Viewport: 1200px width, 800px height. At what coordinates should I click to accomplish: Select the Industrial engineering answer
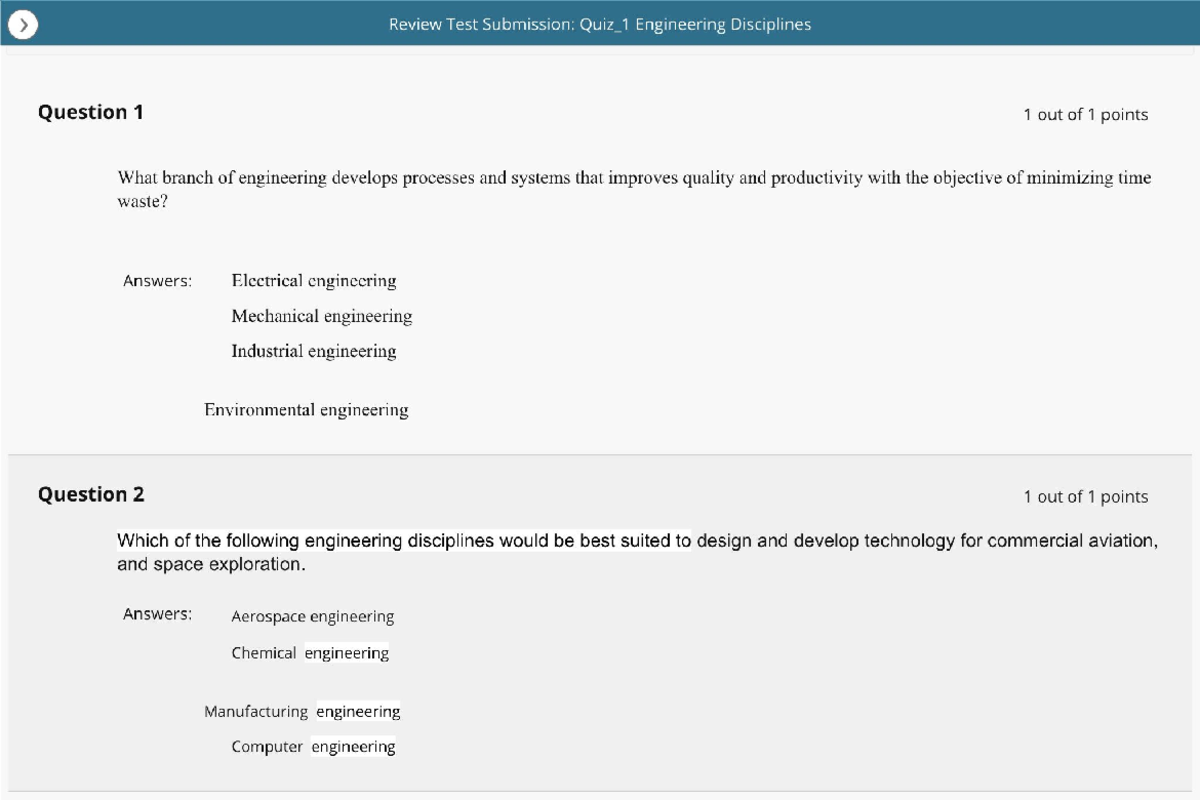tap(314, 351)
